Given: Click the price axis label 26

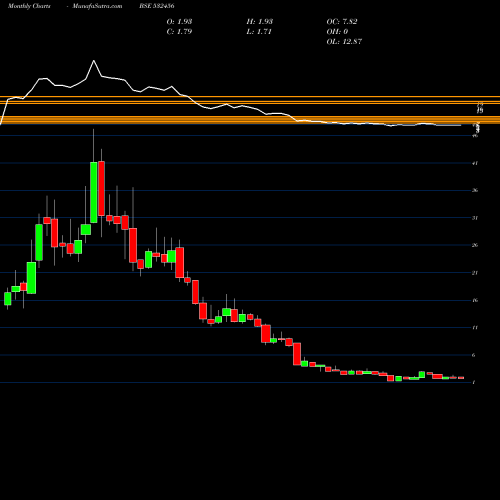Looking at the screenshot, I should pyautogui.click(x=475, y=245).
